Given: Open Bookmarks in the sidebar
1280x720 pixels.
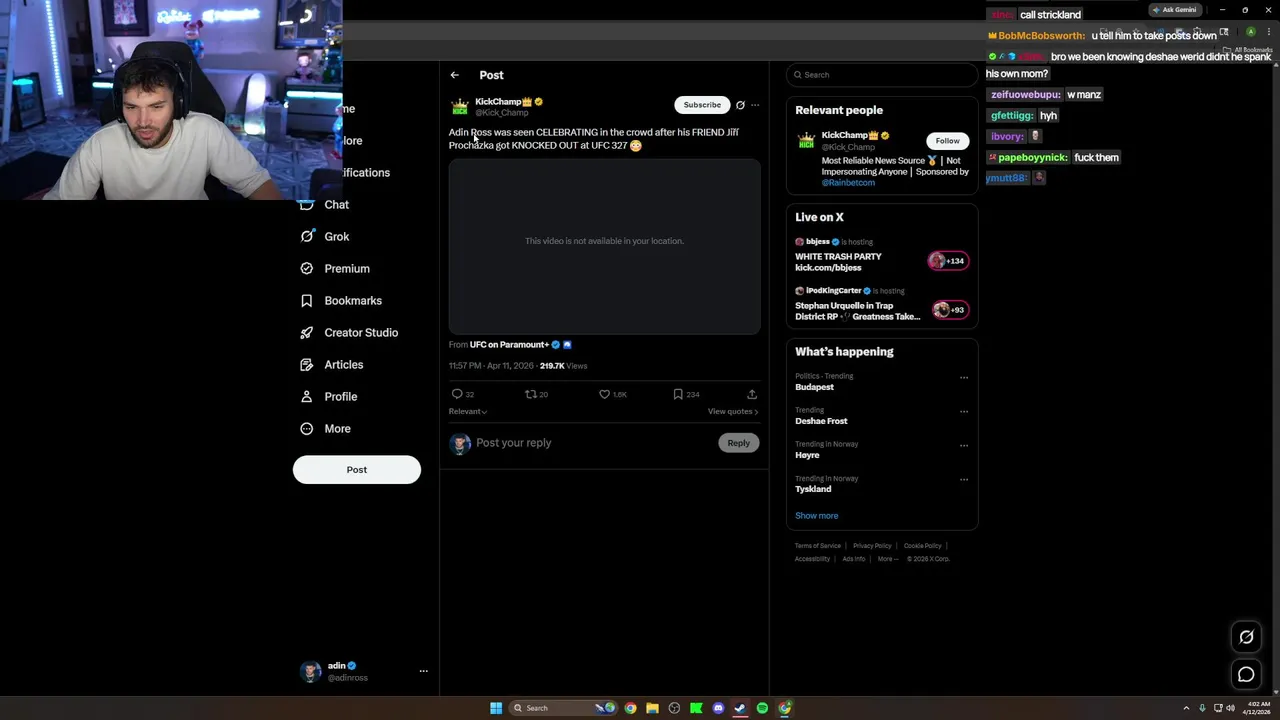Looking at the screenshot, I should coord(353,300).
